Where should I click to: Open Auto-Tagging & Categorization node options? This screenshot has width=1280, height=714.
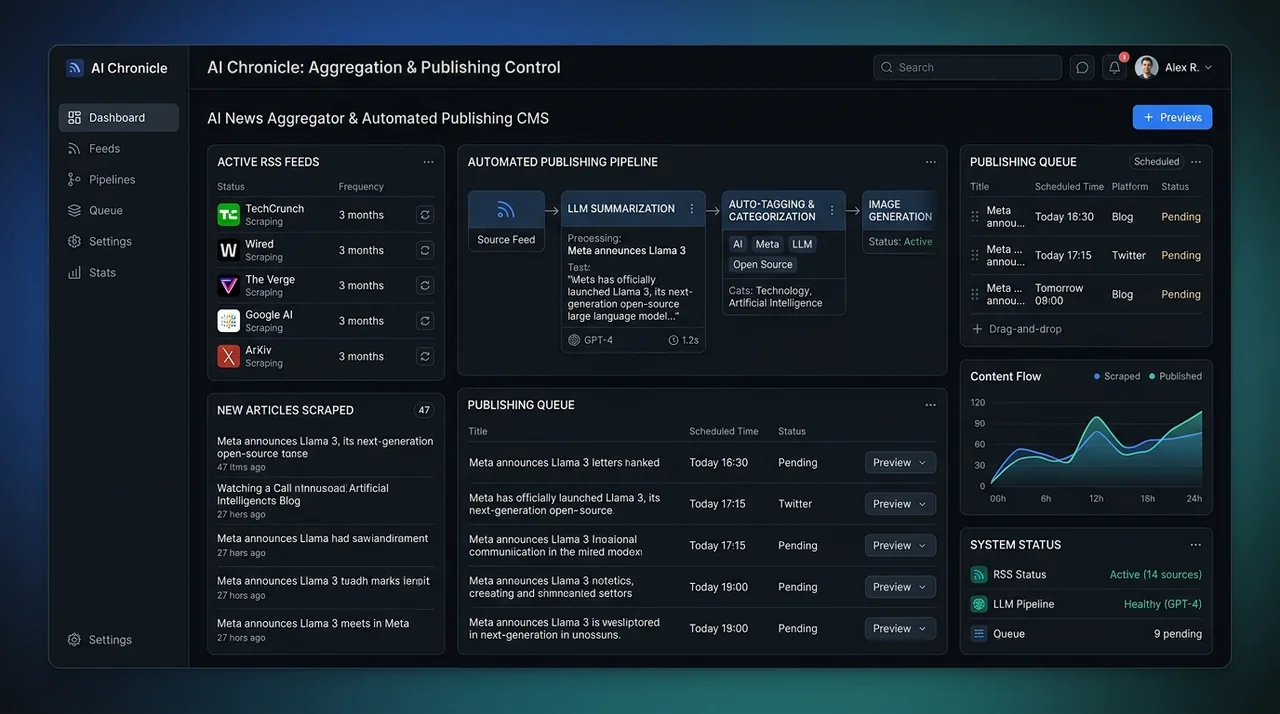tap(832, 210)
